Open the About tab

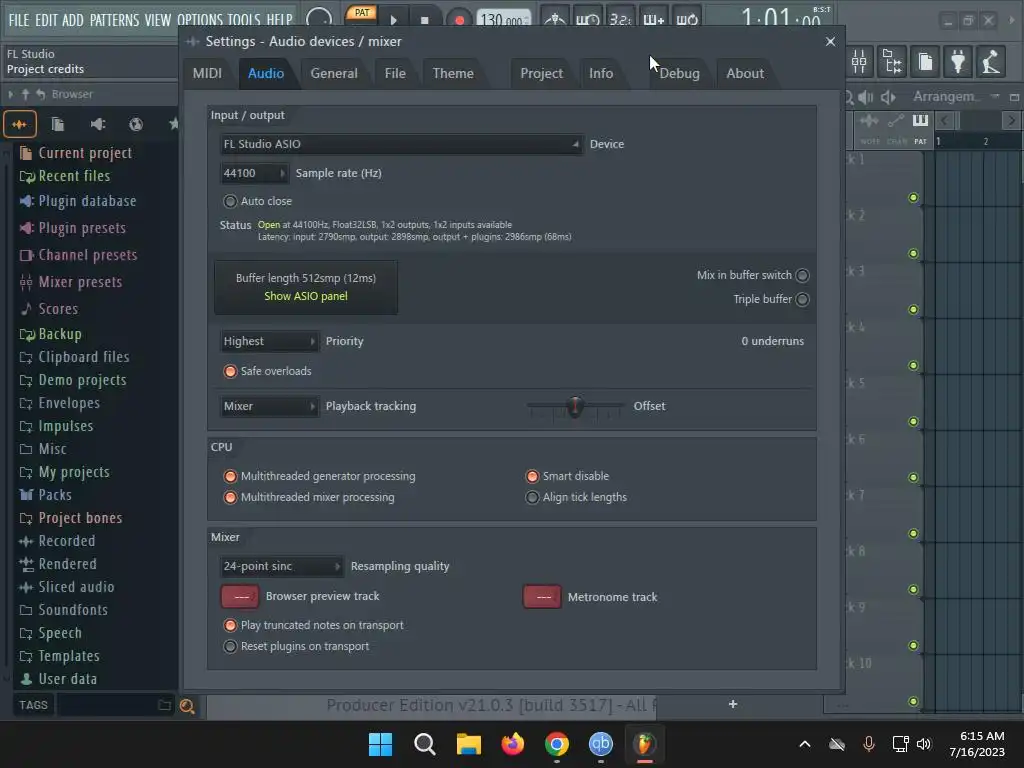(x=745, y=73)
